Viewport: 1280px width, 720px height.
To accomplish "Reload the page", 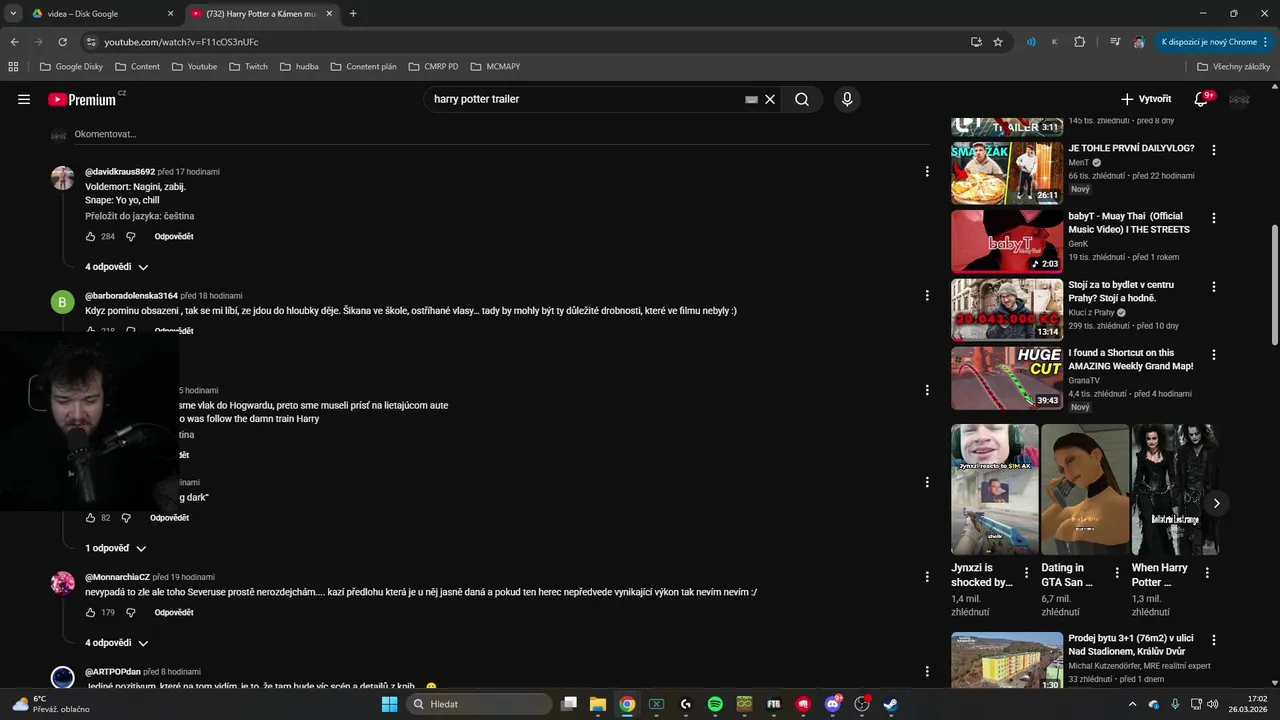I will (x=62, y=42).
